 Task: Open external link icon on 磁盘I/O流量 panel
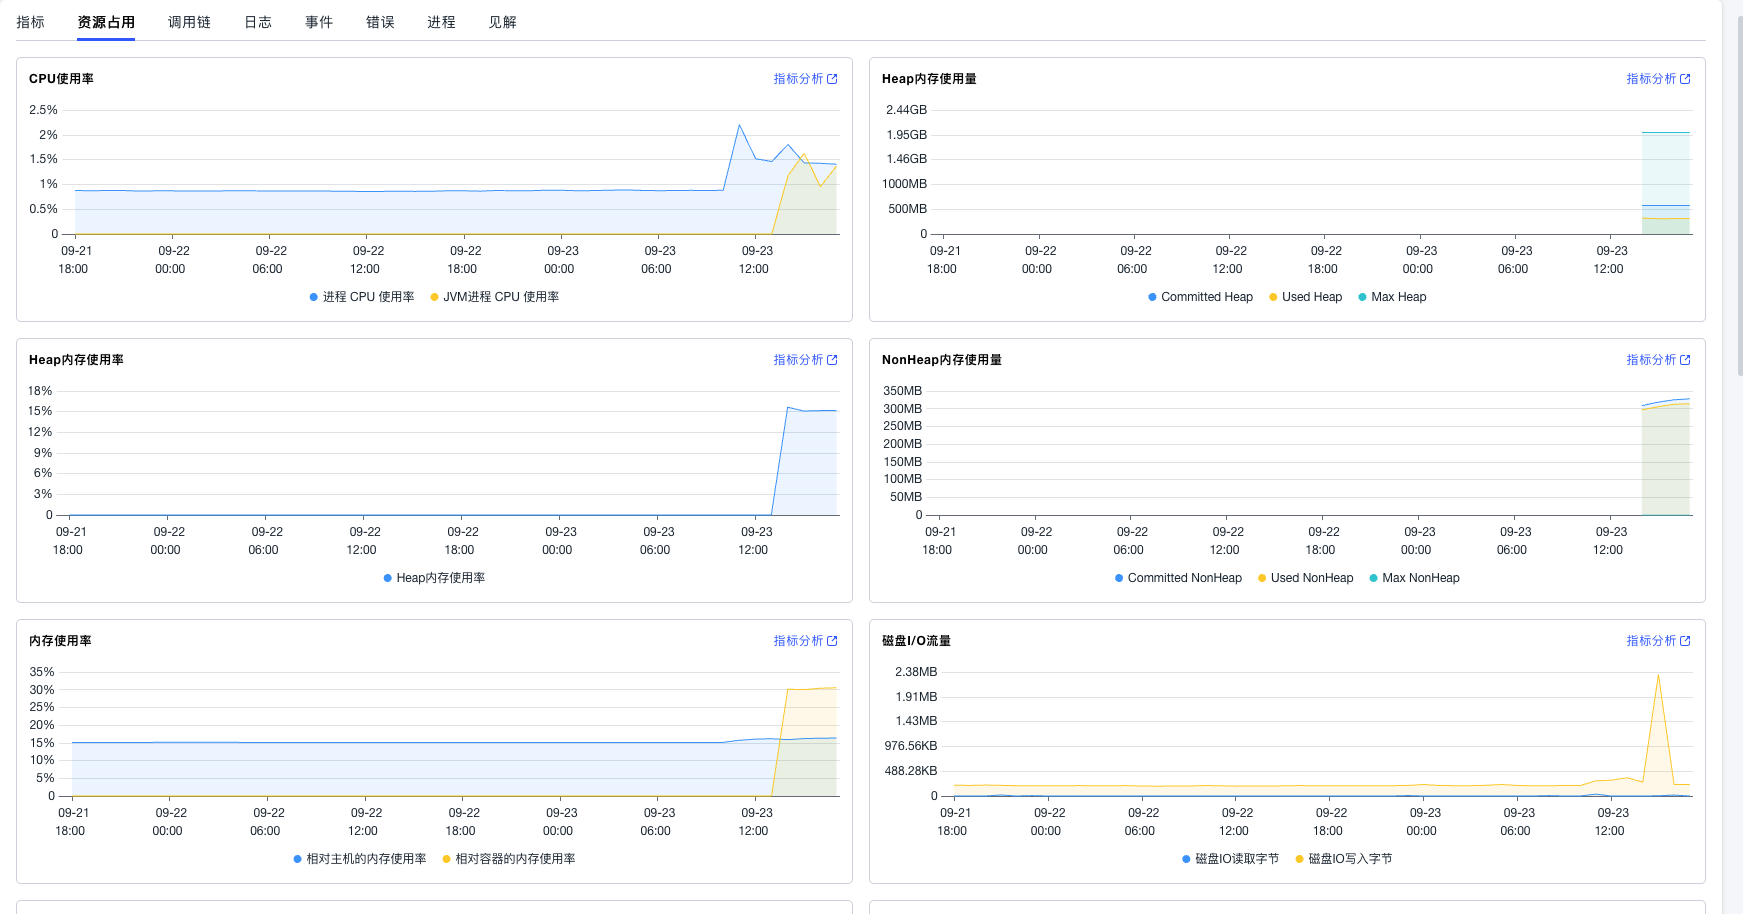click(1685, 641)
